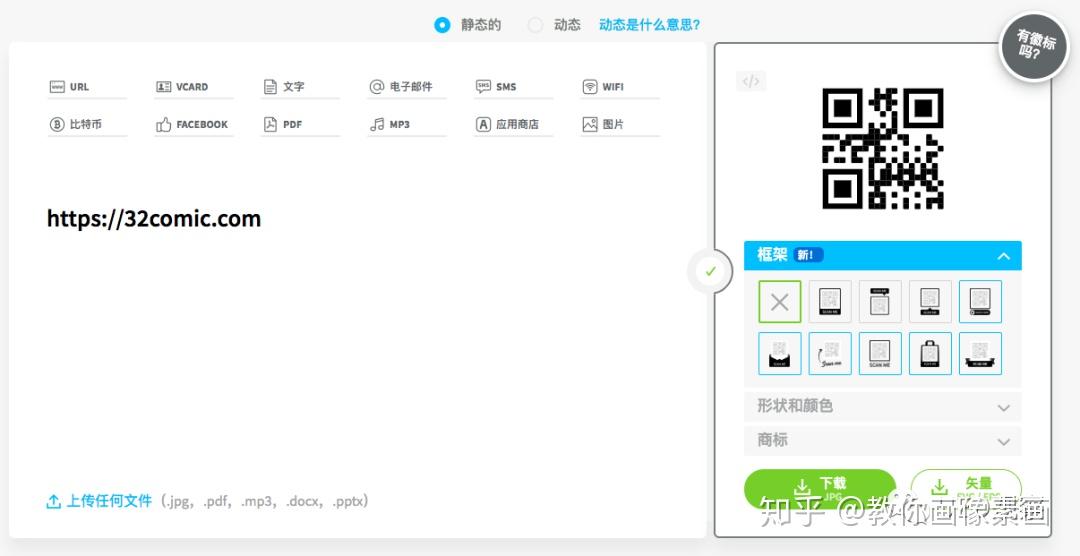
Task: Select frame with speech bubble above QR
Action: pos(880,302)
